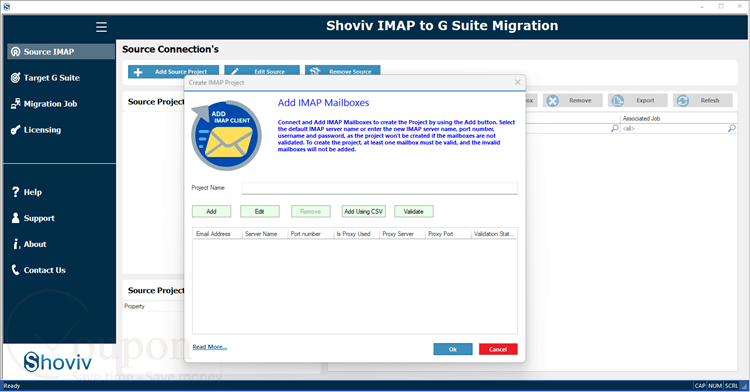750x392 pixels.
Task: Click Proxy Port column header
Action: coord(448,234)
